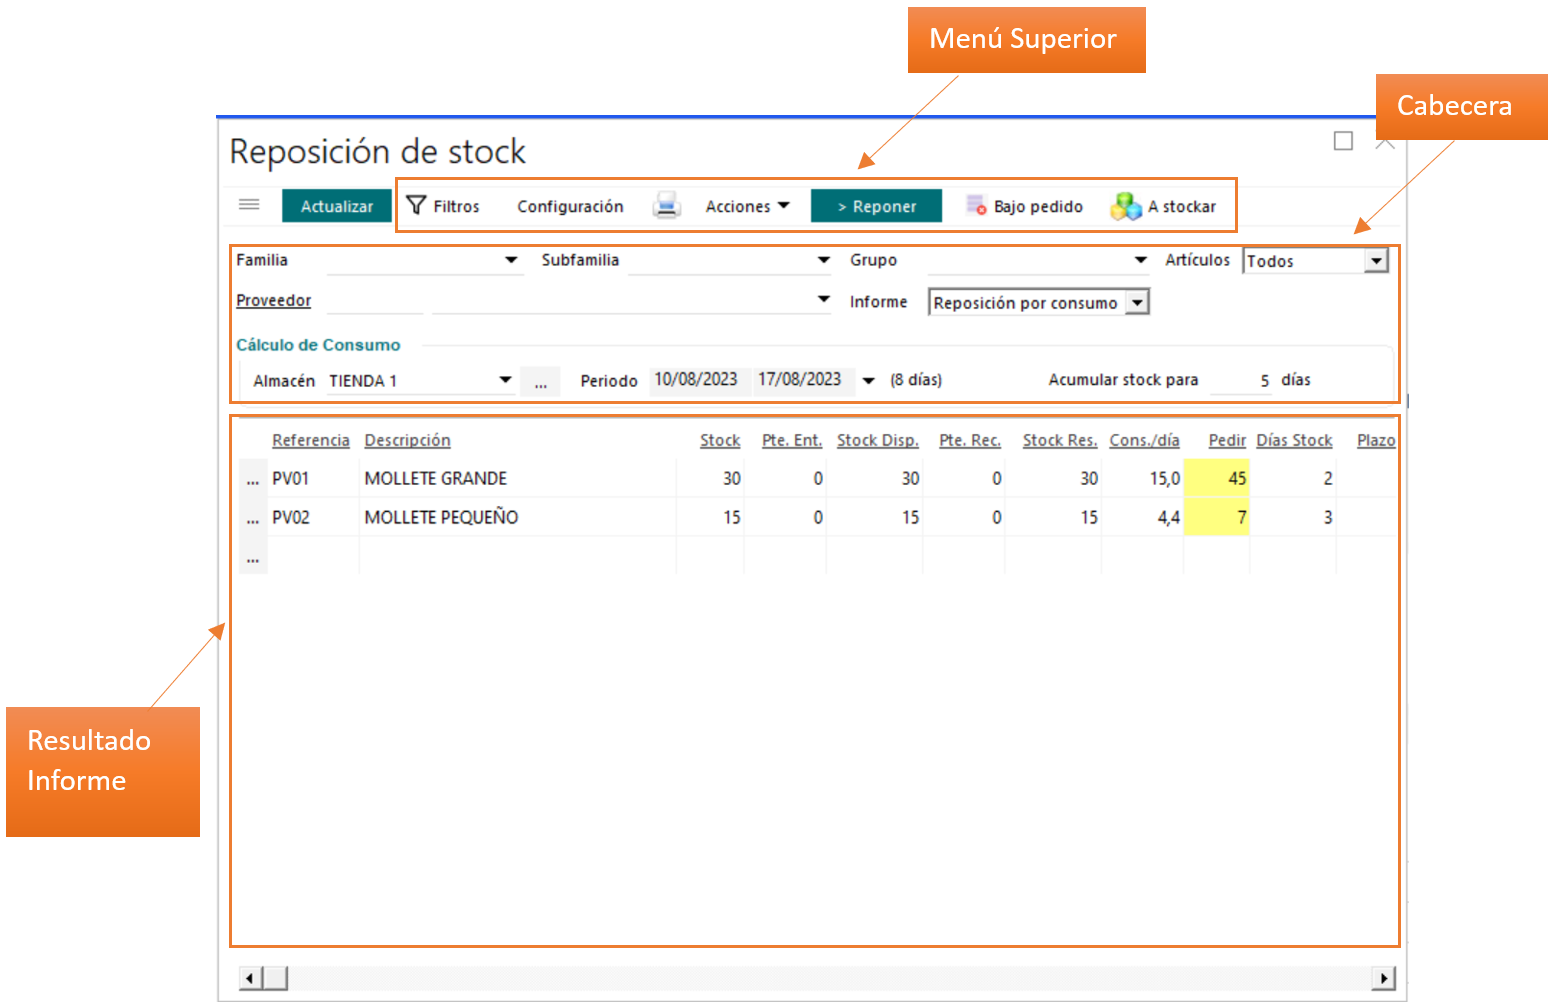Click the Reponer button

876,206
